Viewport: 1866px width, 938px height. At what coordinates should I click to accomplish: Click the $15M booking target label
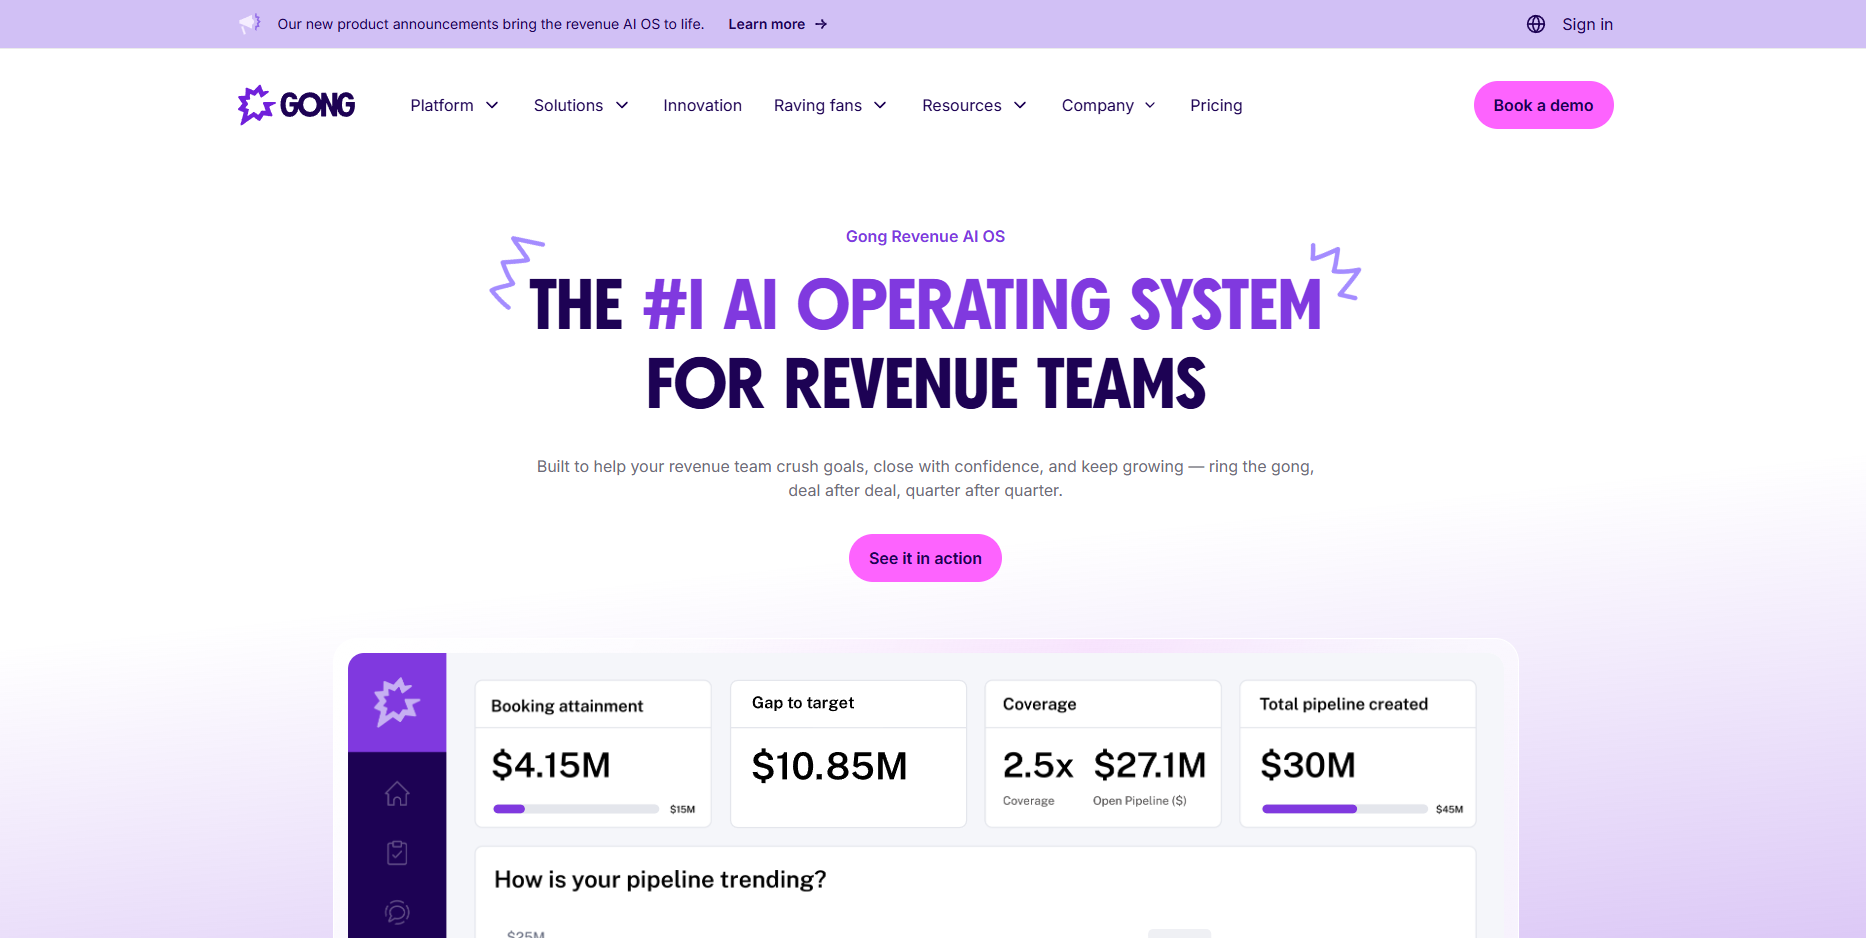(682, 809)
